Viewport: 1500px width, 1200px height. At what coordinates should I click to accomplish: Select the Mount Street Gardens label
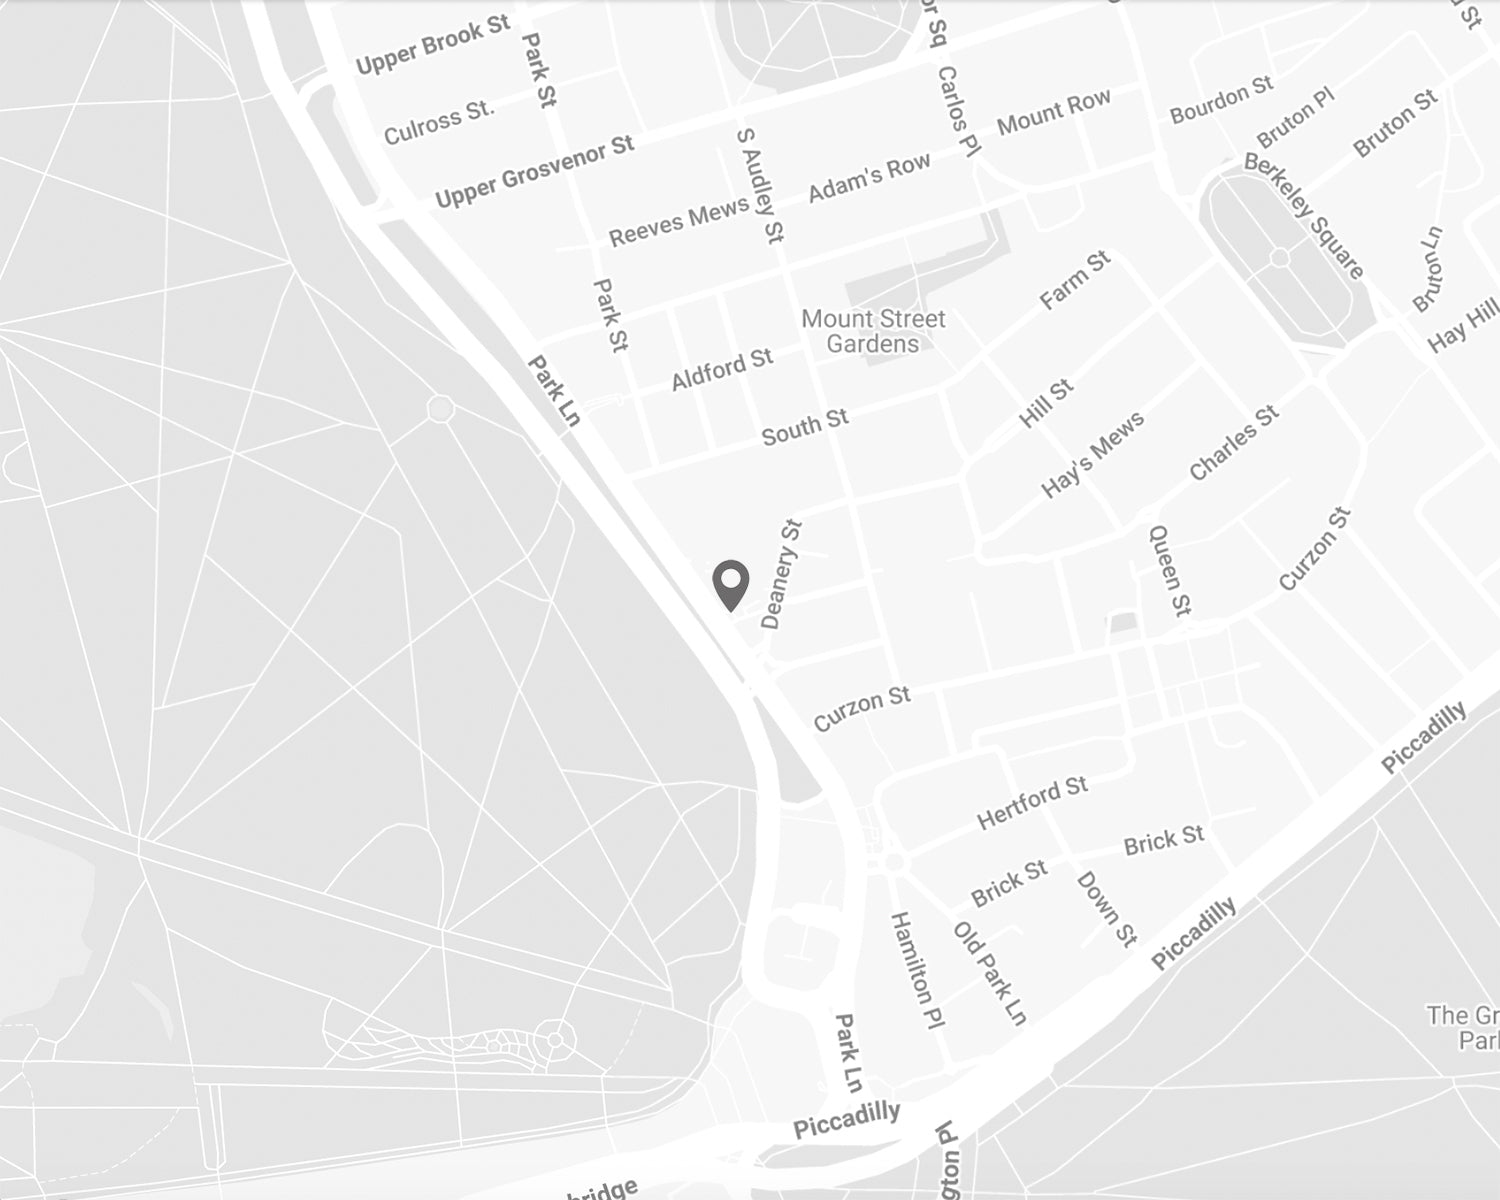(874, 331)
